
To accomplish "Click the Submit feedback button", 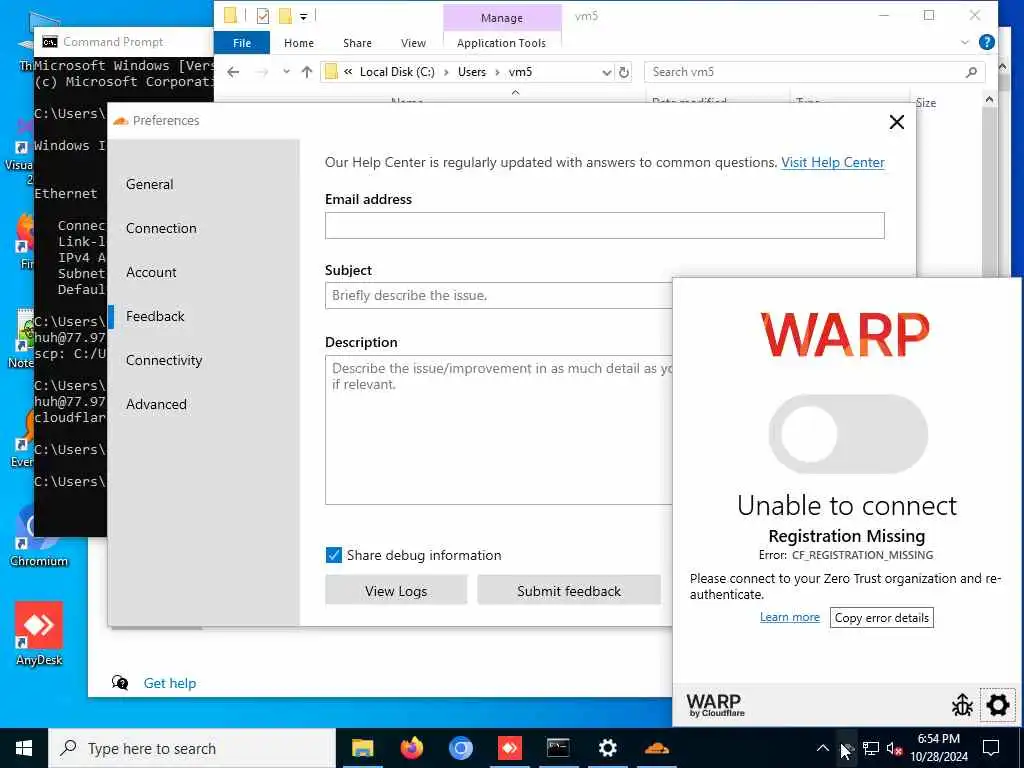I will pyautogui.click(x=568, y=591).
